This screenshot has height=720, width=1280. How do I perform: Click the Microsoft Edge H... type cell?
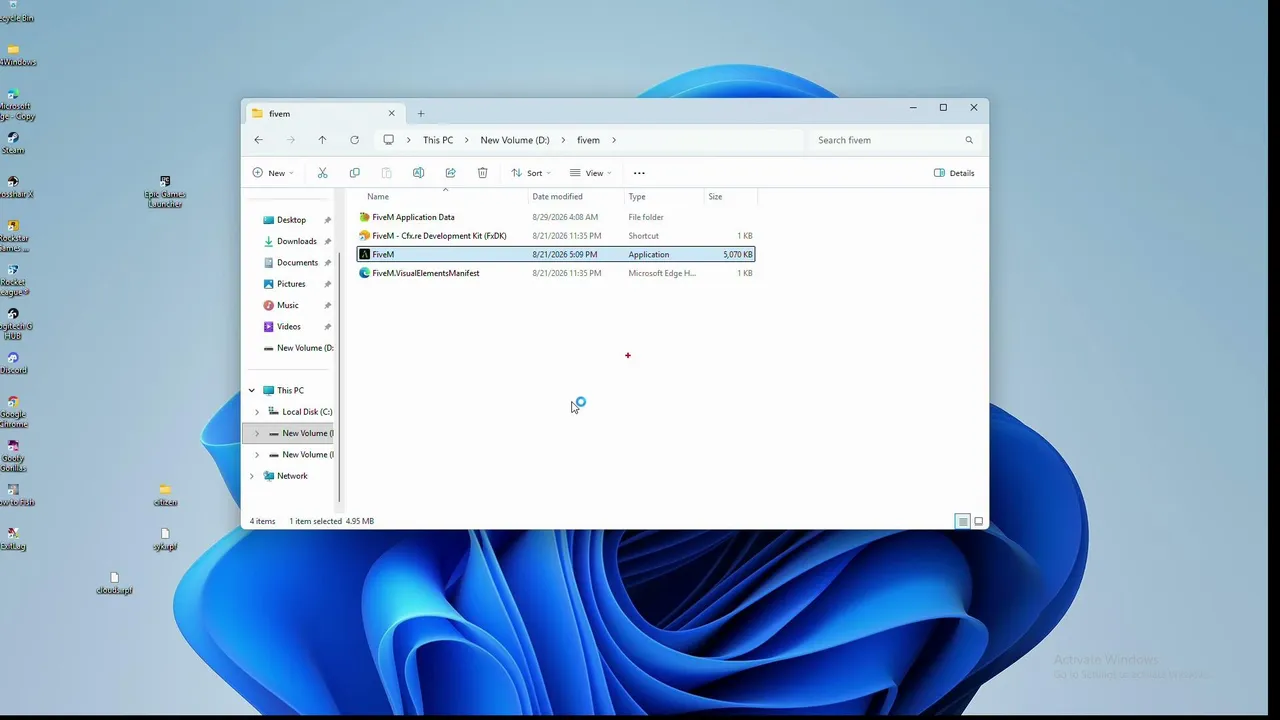coord(662,273)
